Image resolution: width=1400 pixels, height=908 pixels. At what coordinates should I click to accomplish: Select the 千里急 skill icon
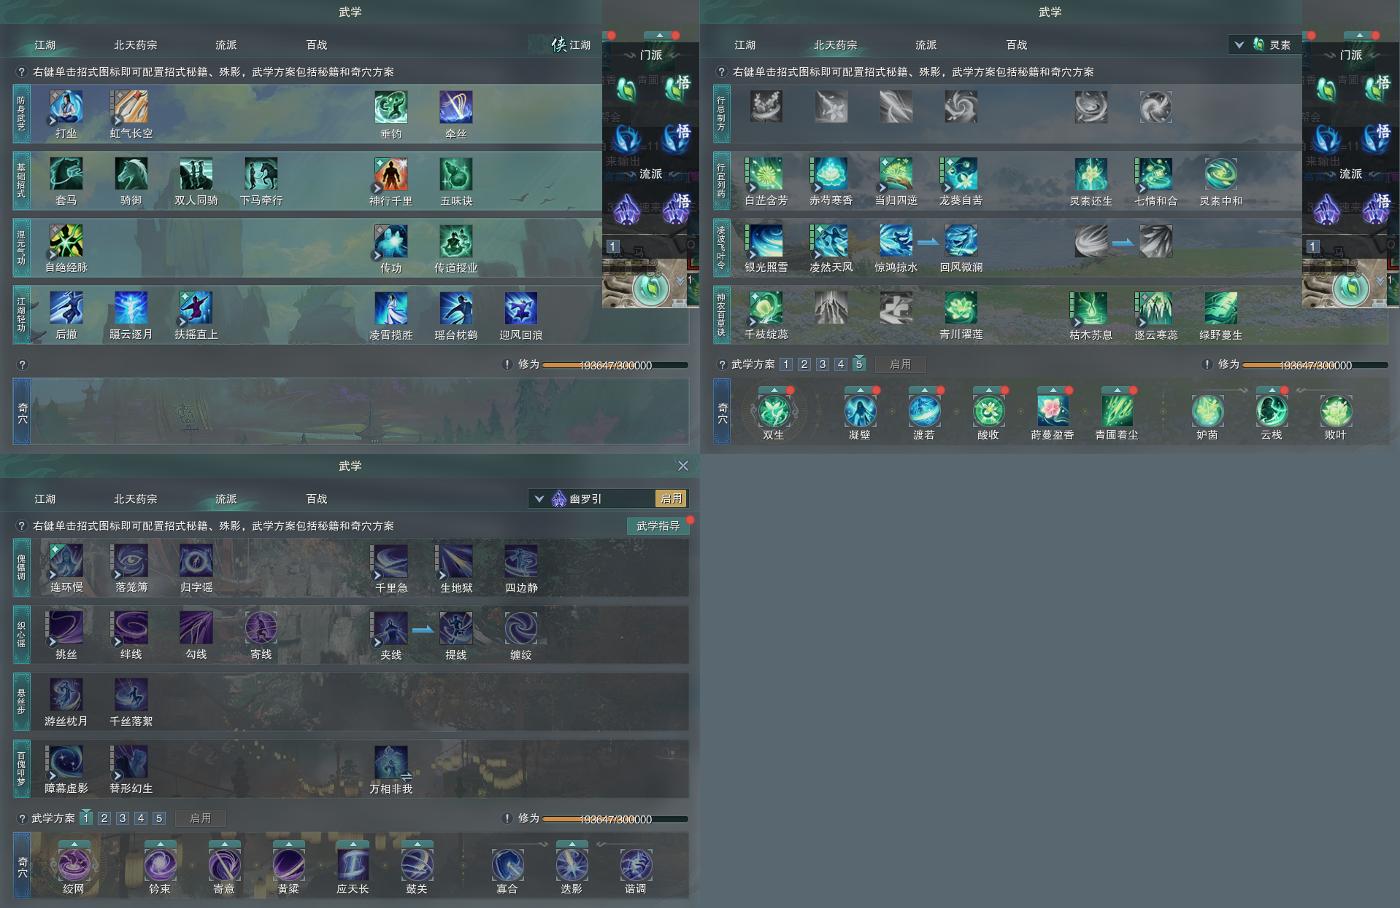391,561
